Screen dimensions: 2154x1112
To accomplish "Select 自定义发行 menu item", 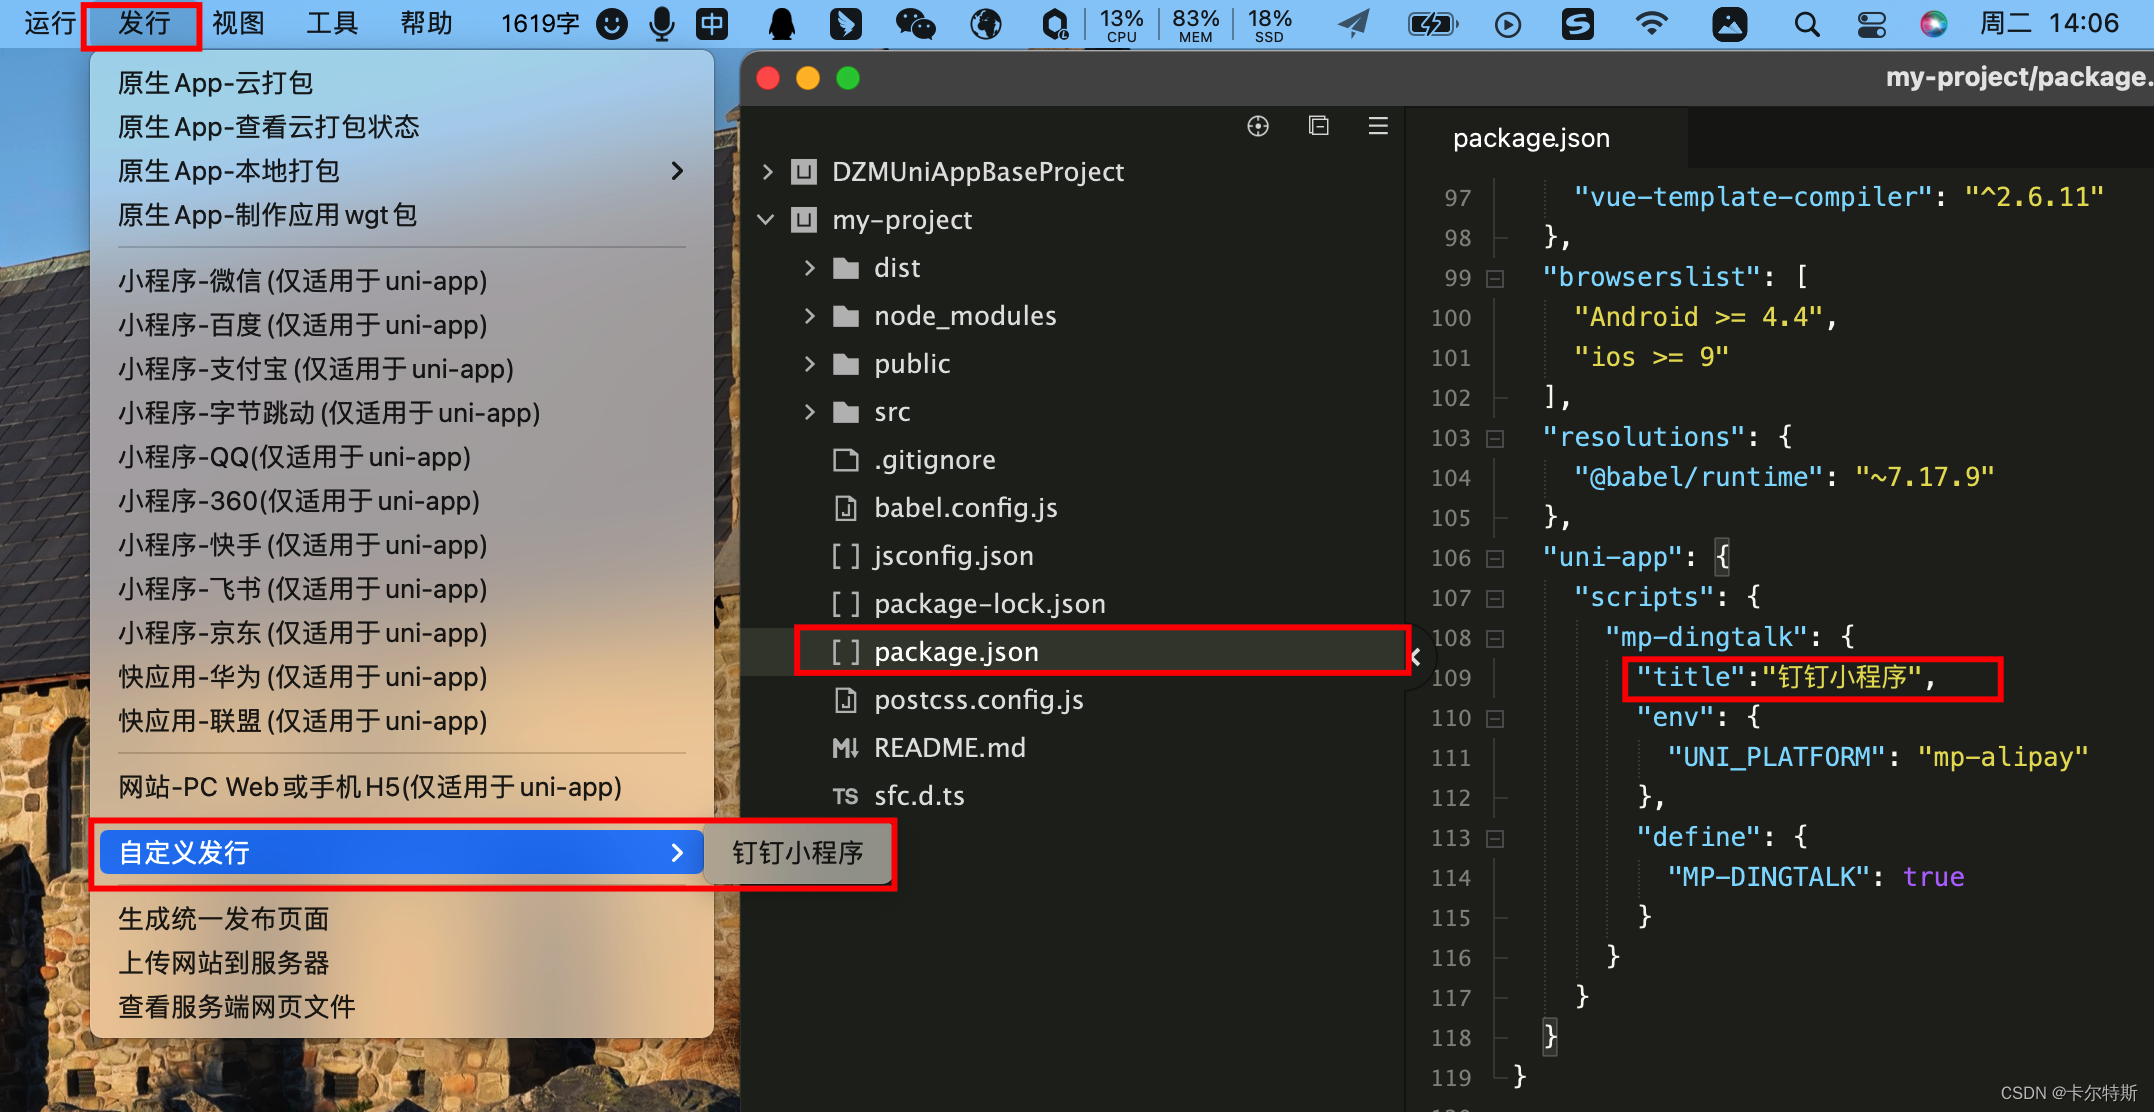I will click(400, 852).
